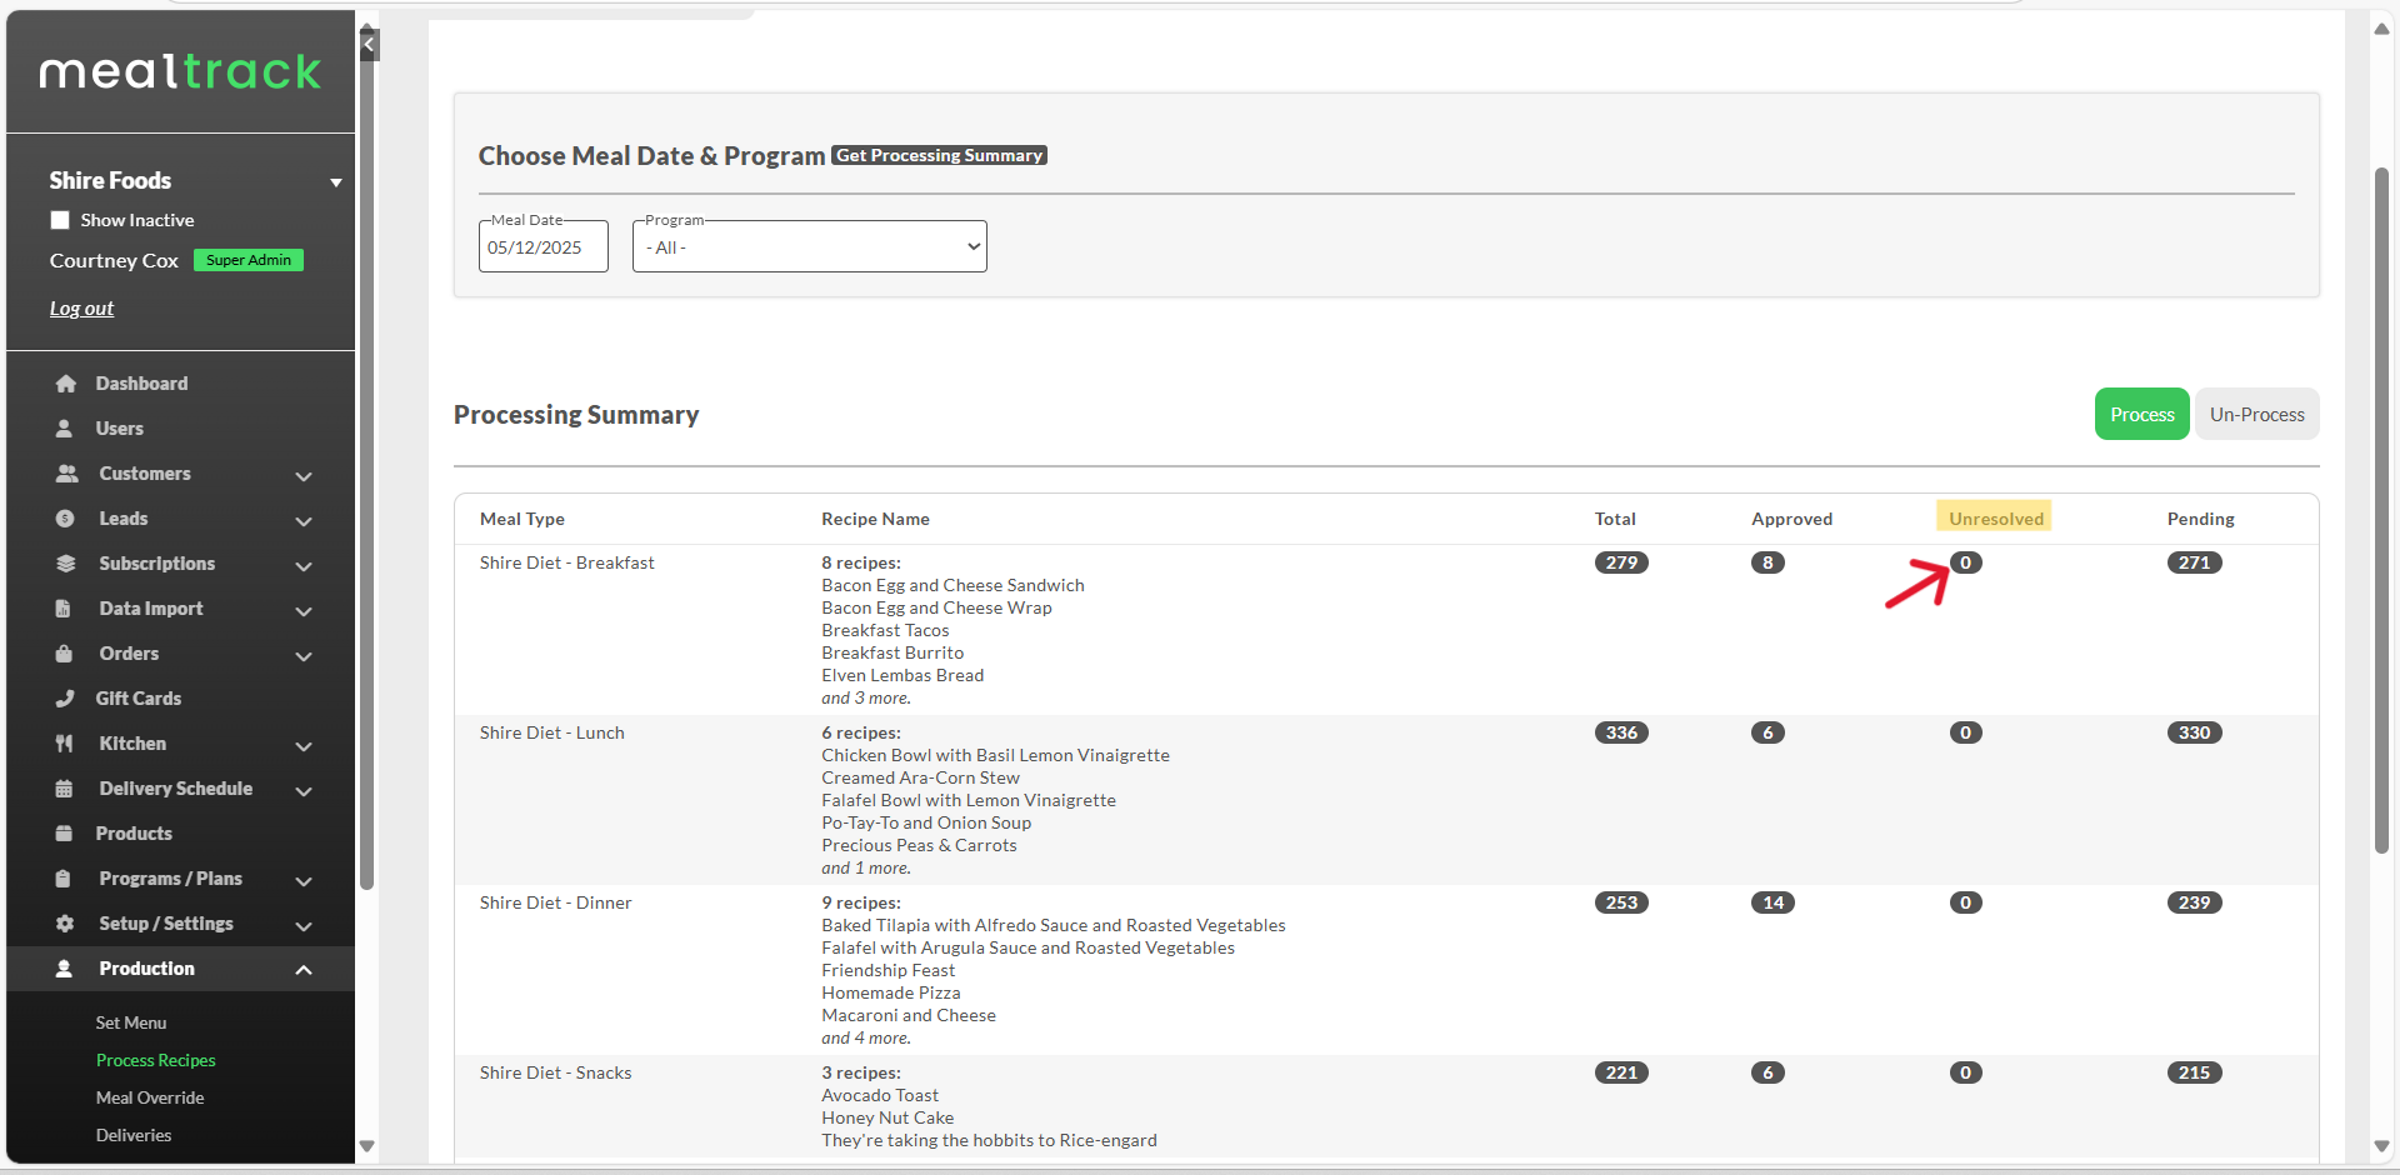
Task: Toggle the Show Inactive checkbox
Action: pyautogui.click(x=60, y=220)
